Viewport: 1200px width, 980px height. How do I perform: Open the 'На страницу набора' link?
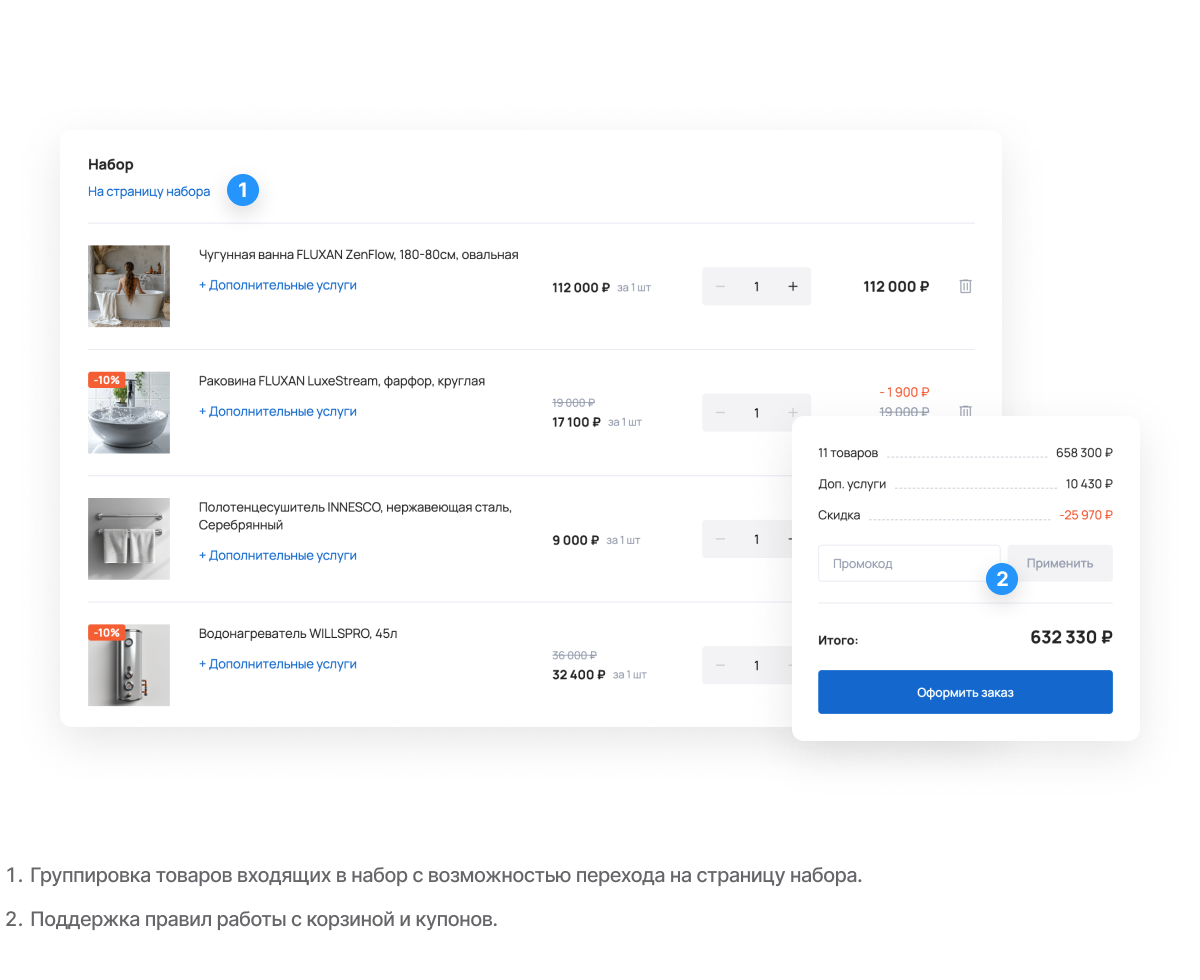click(149, 192)
